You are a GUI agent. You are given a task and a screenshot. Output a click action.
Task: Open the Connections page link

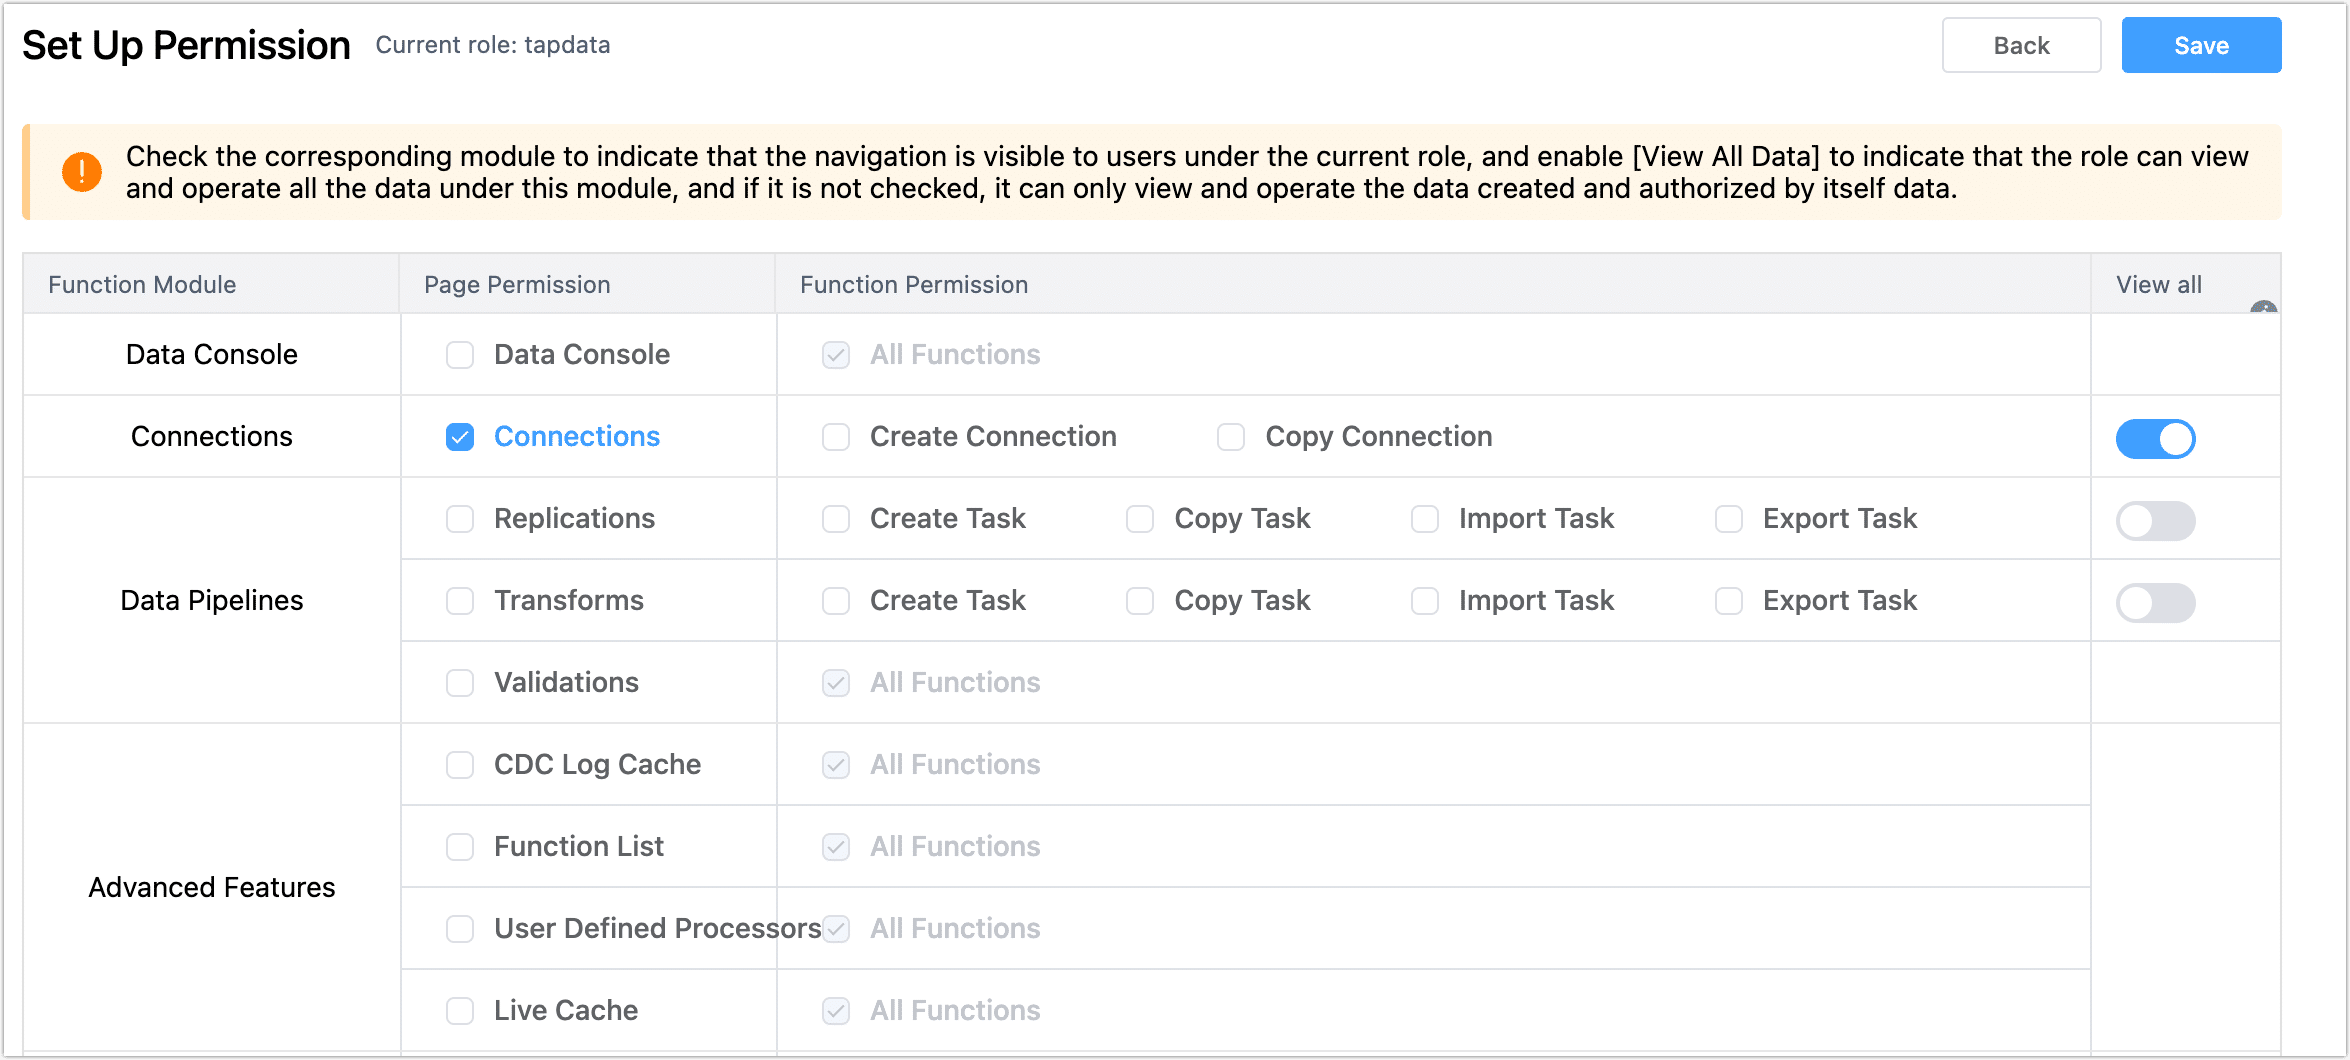click(577, 437)
